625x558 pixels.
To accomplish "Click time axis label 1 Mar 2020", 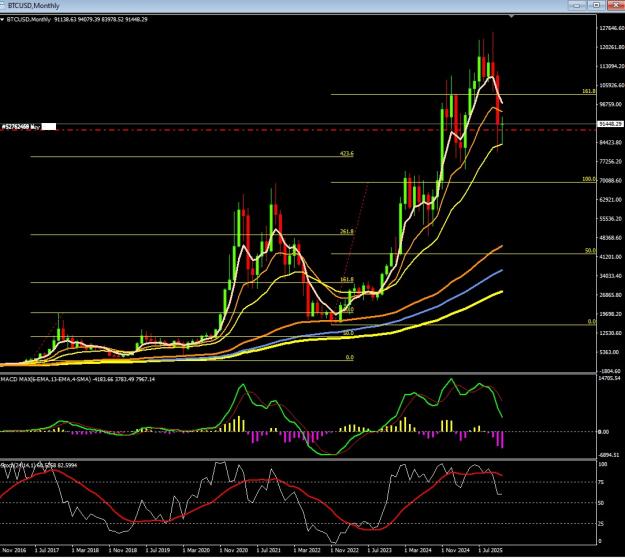I will pyautogui.click(x=196, y=550).
